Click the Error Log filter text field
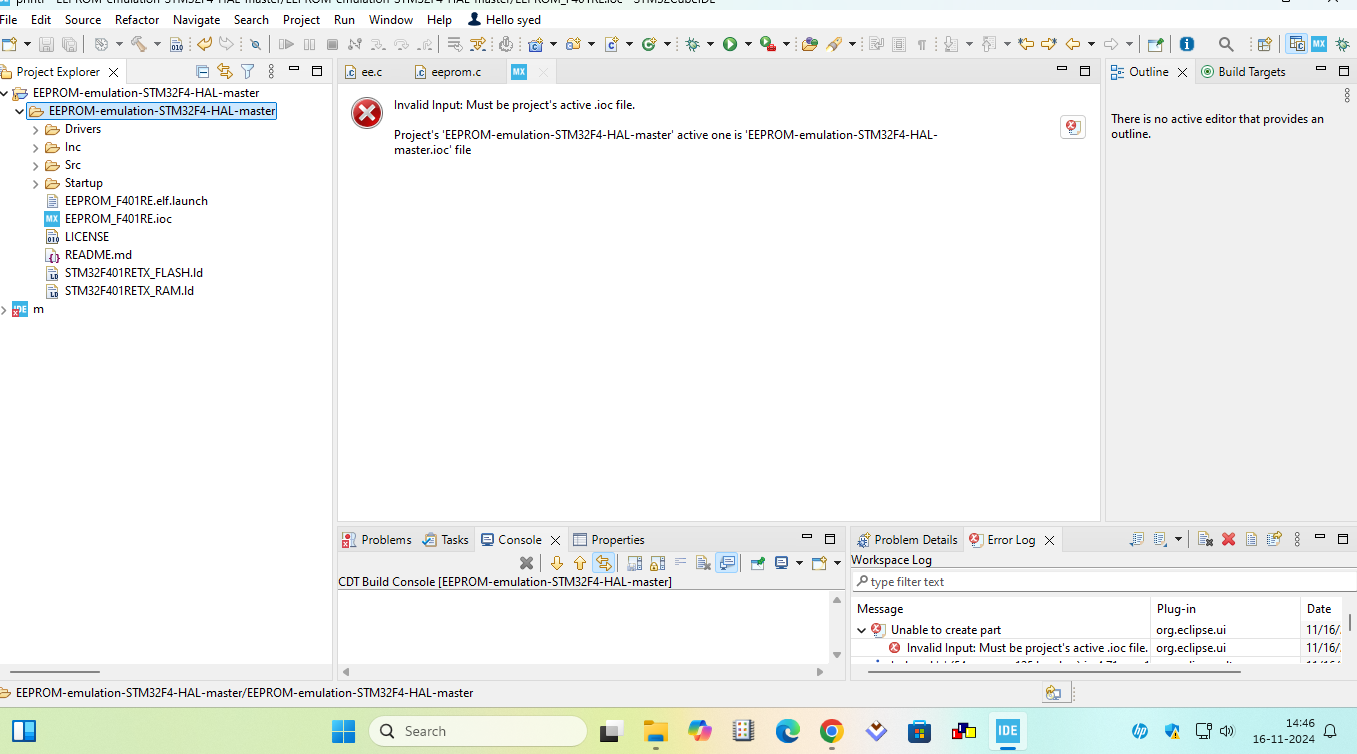 [x=1100, y=580]
